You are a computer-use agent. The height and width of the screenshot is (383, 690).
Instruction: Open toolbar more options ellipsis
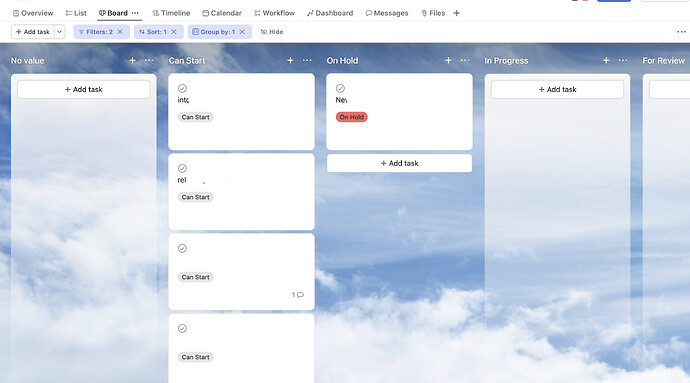[x=681, y=32]
